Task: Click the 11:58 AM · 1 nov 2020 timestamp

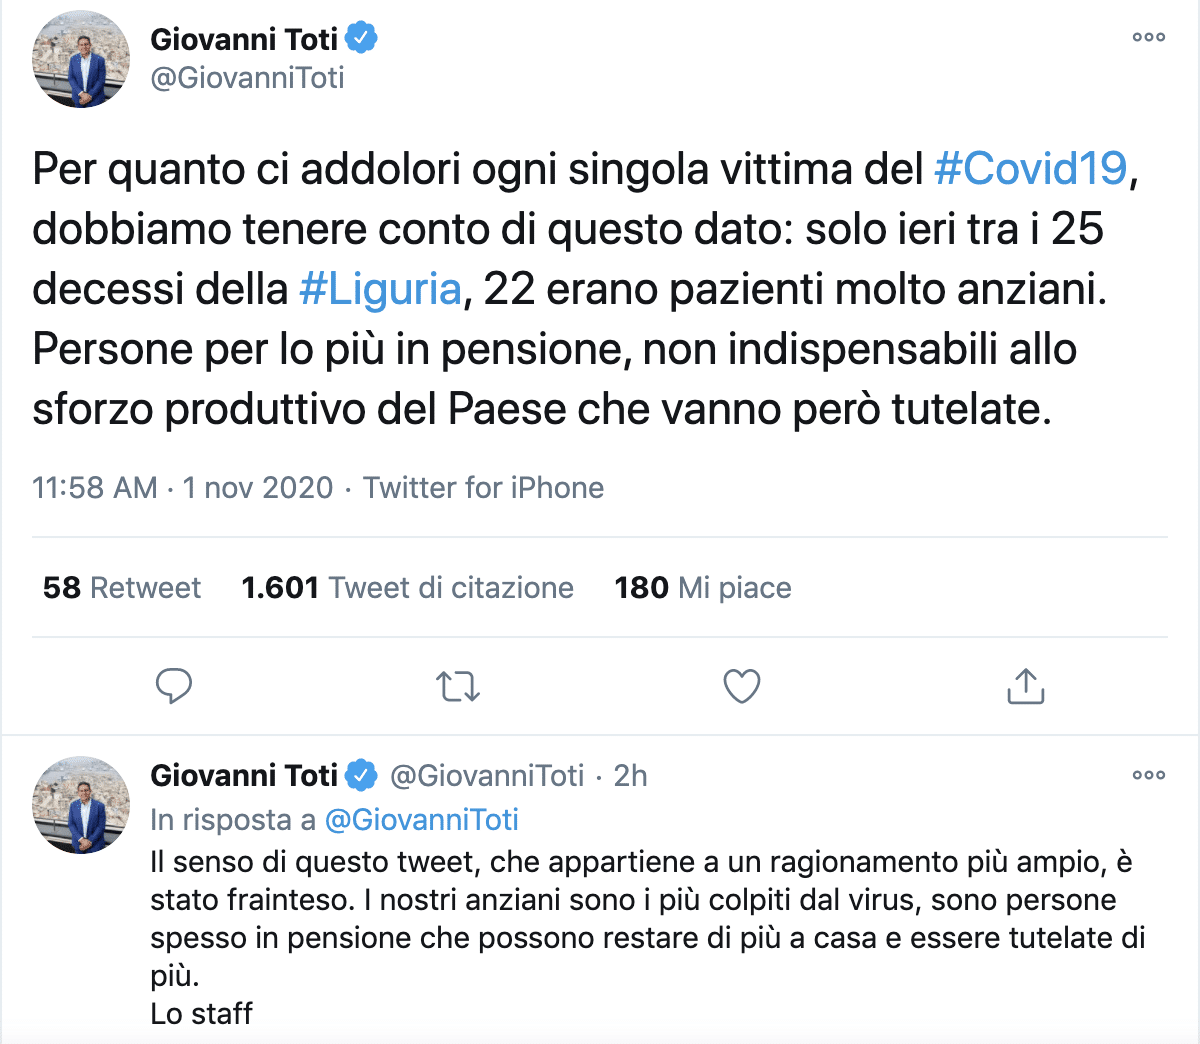Action: coord(182,488)
